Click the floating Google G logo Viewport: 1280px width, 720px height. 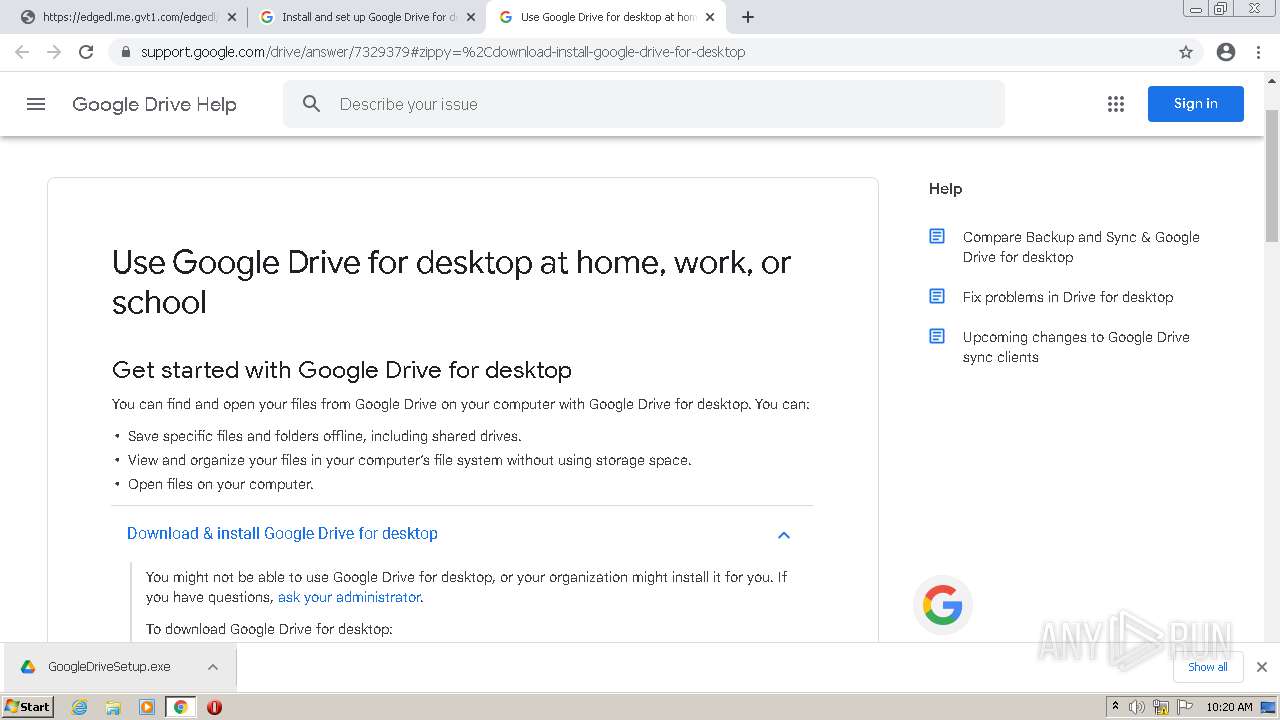tap(943, 605)
